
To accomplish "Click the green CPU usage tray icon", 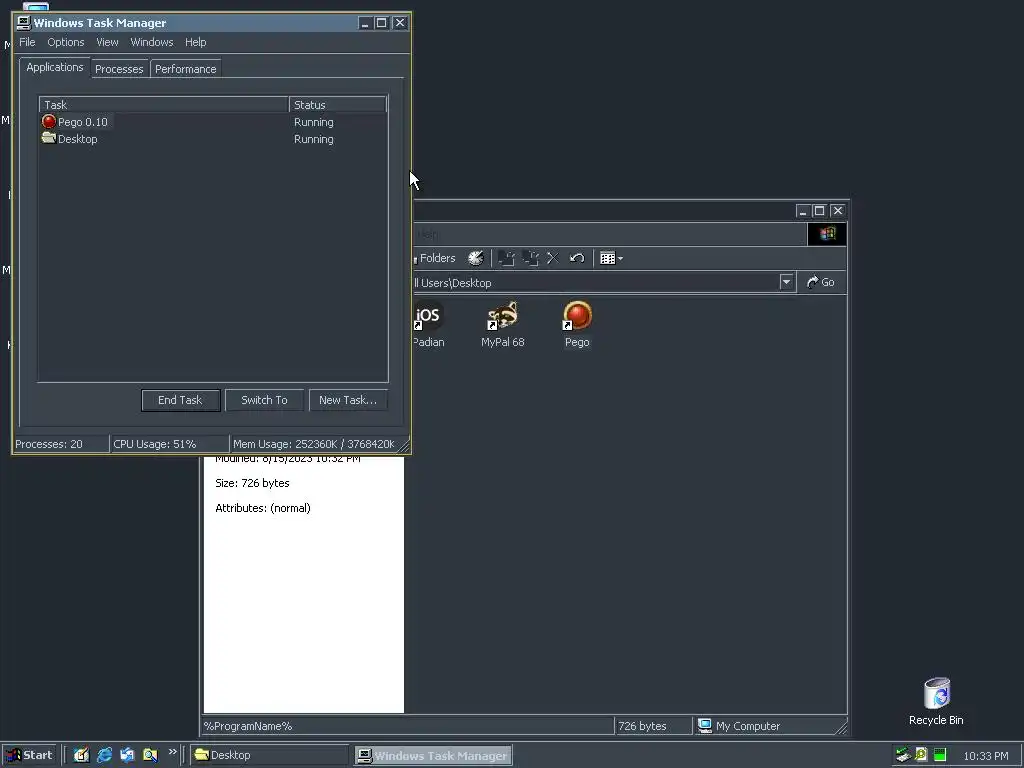I will click(940, 756).
